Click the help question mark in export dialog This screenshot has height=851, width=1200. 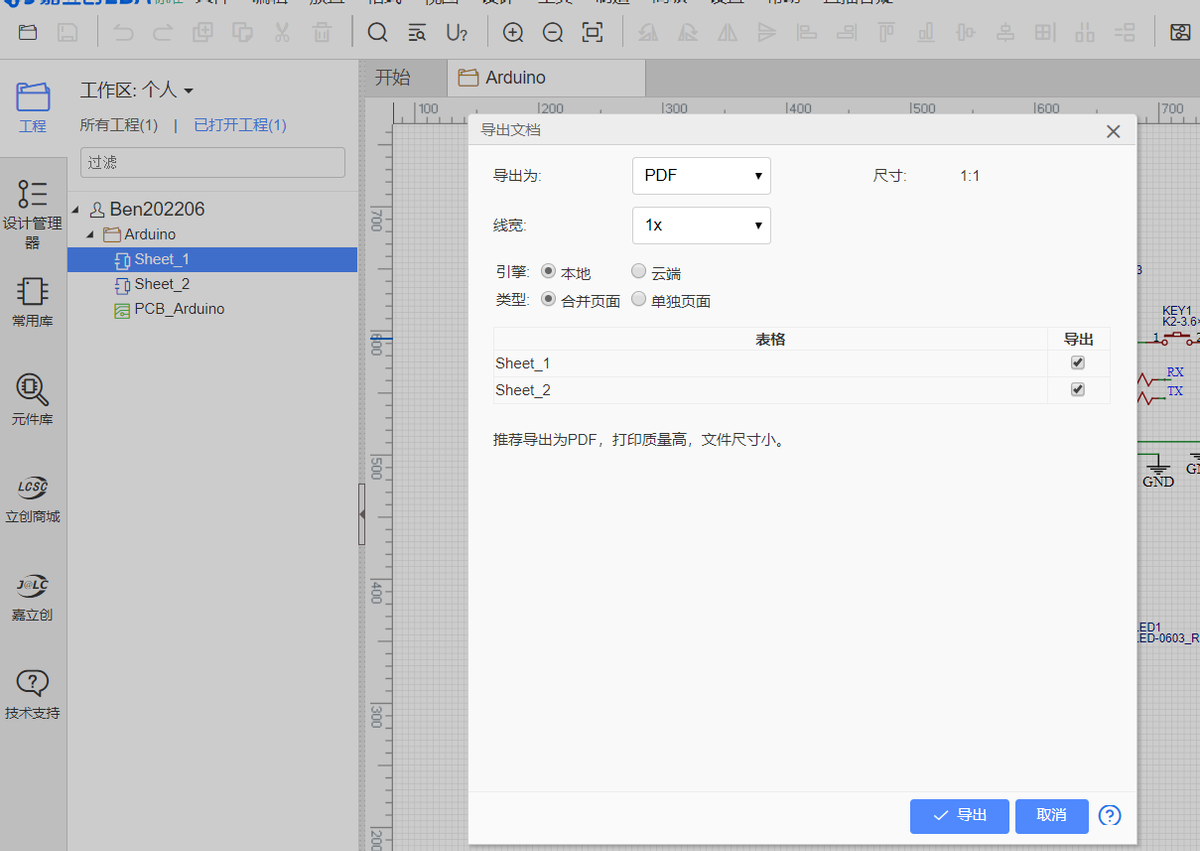tap(1109, 816)
